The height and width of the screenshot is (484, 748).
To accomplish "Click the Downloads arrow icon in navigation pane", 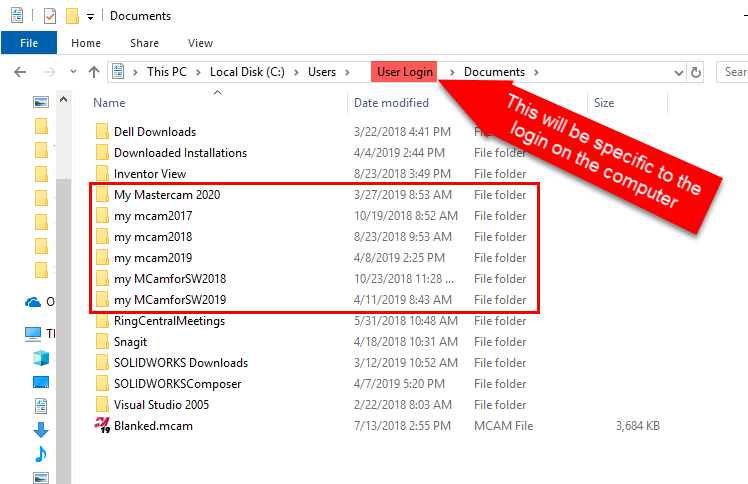I will point(41,430).
